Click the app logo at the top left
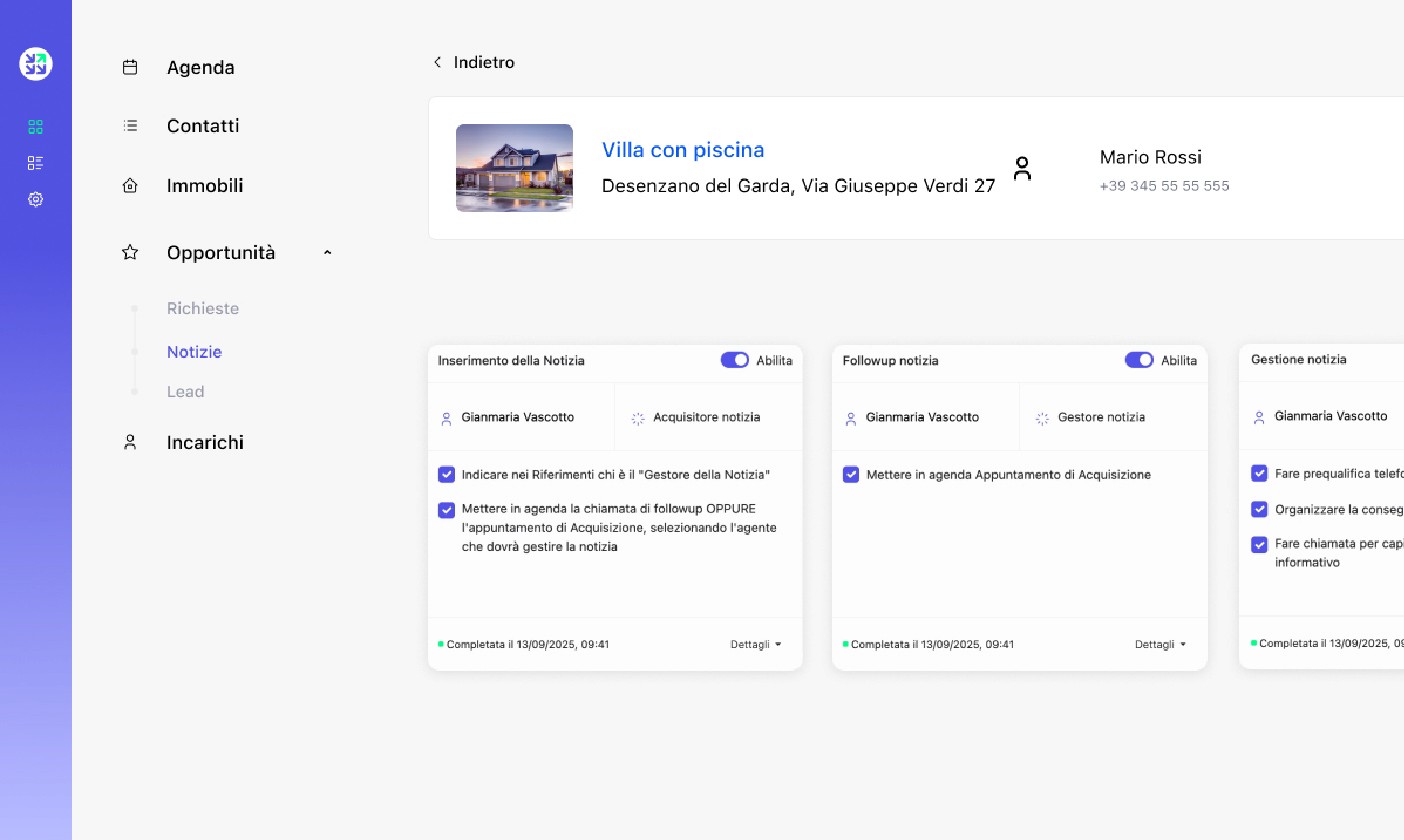Image resolution: width=1404 pixels, height=840 pixels. (x=35, y=63)
